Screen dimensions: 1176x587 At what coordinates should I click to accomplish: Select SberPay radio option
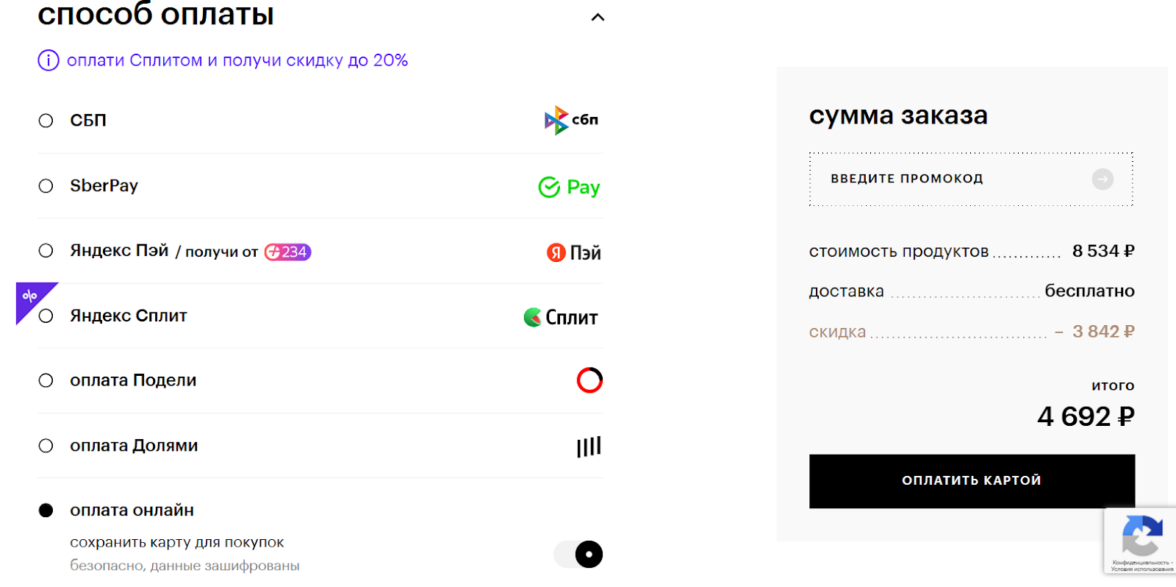click(x=46, y=186)
